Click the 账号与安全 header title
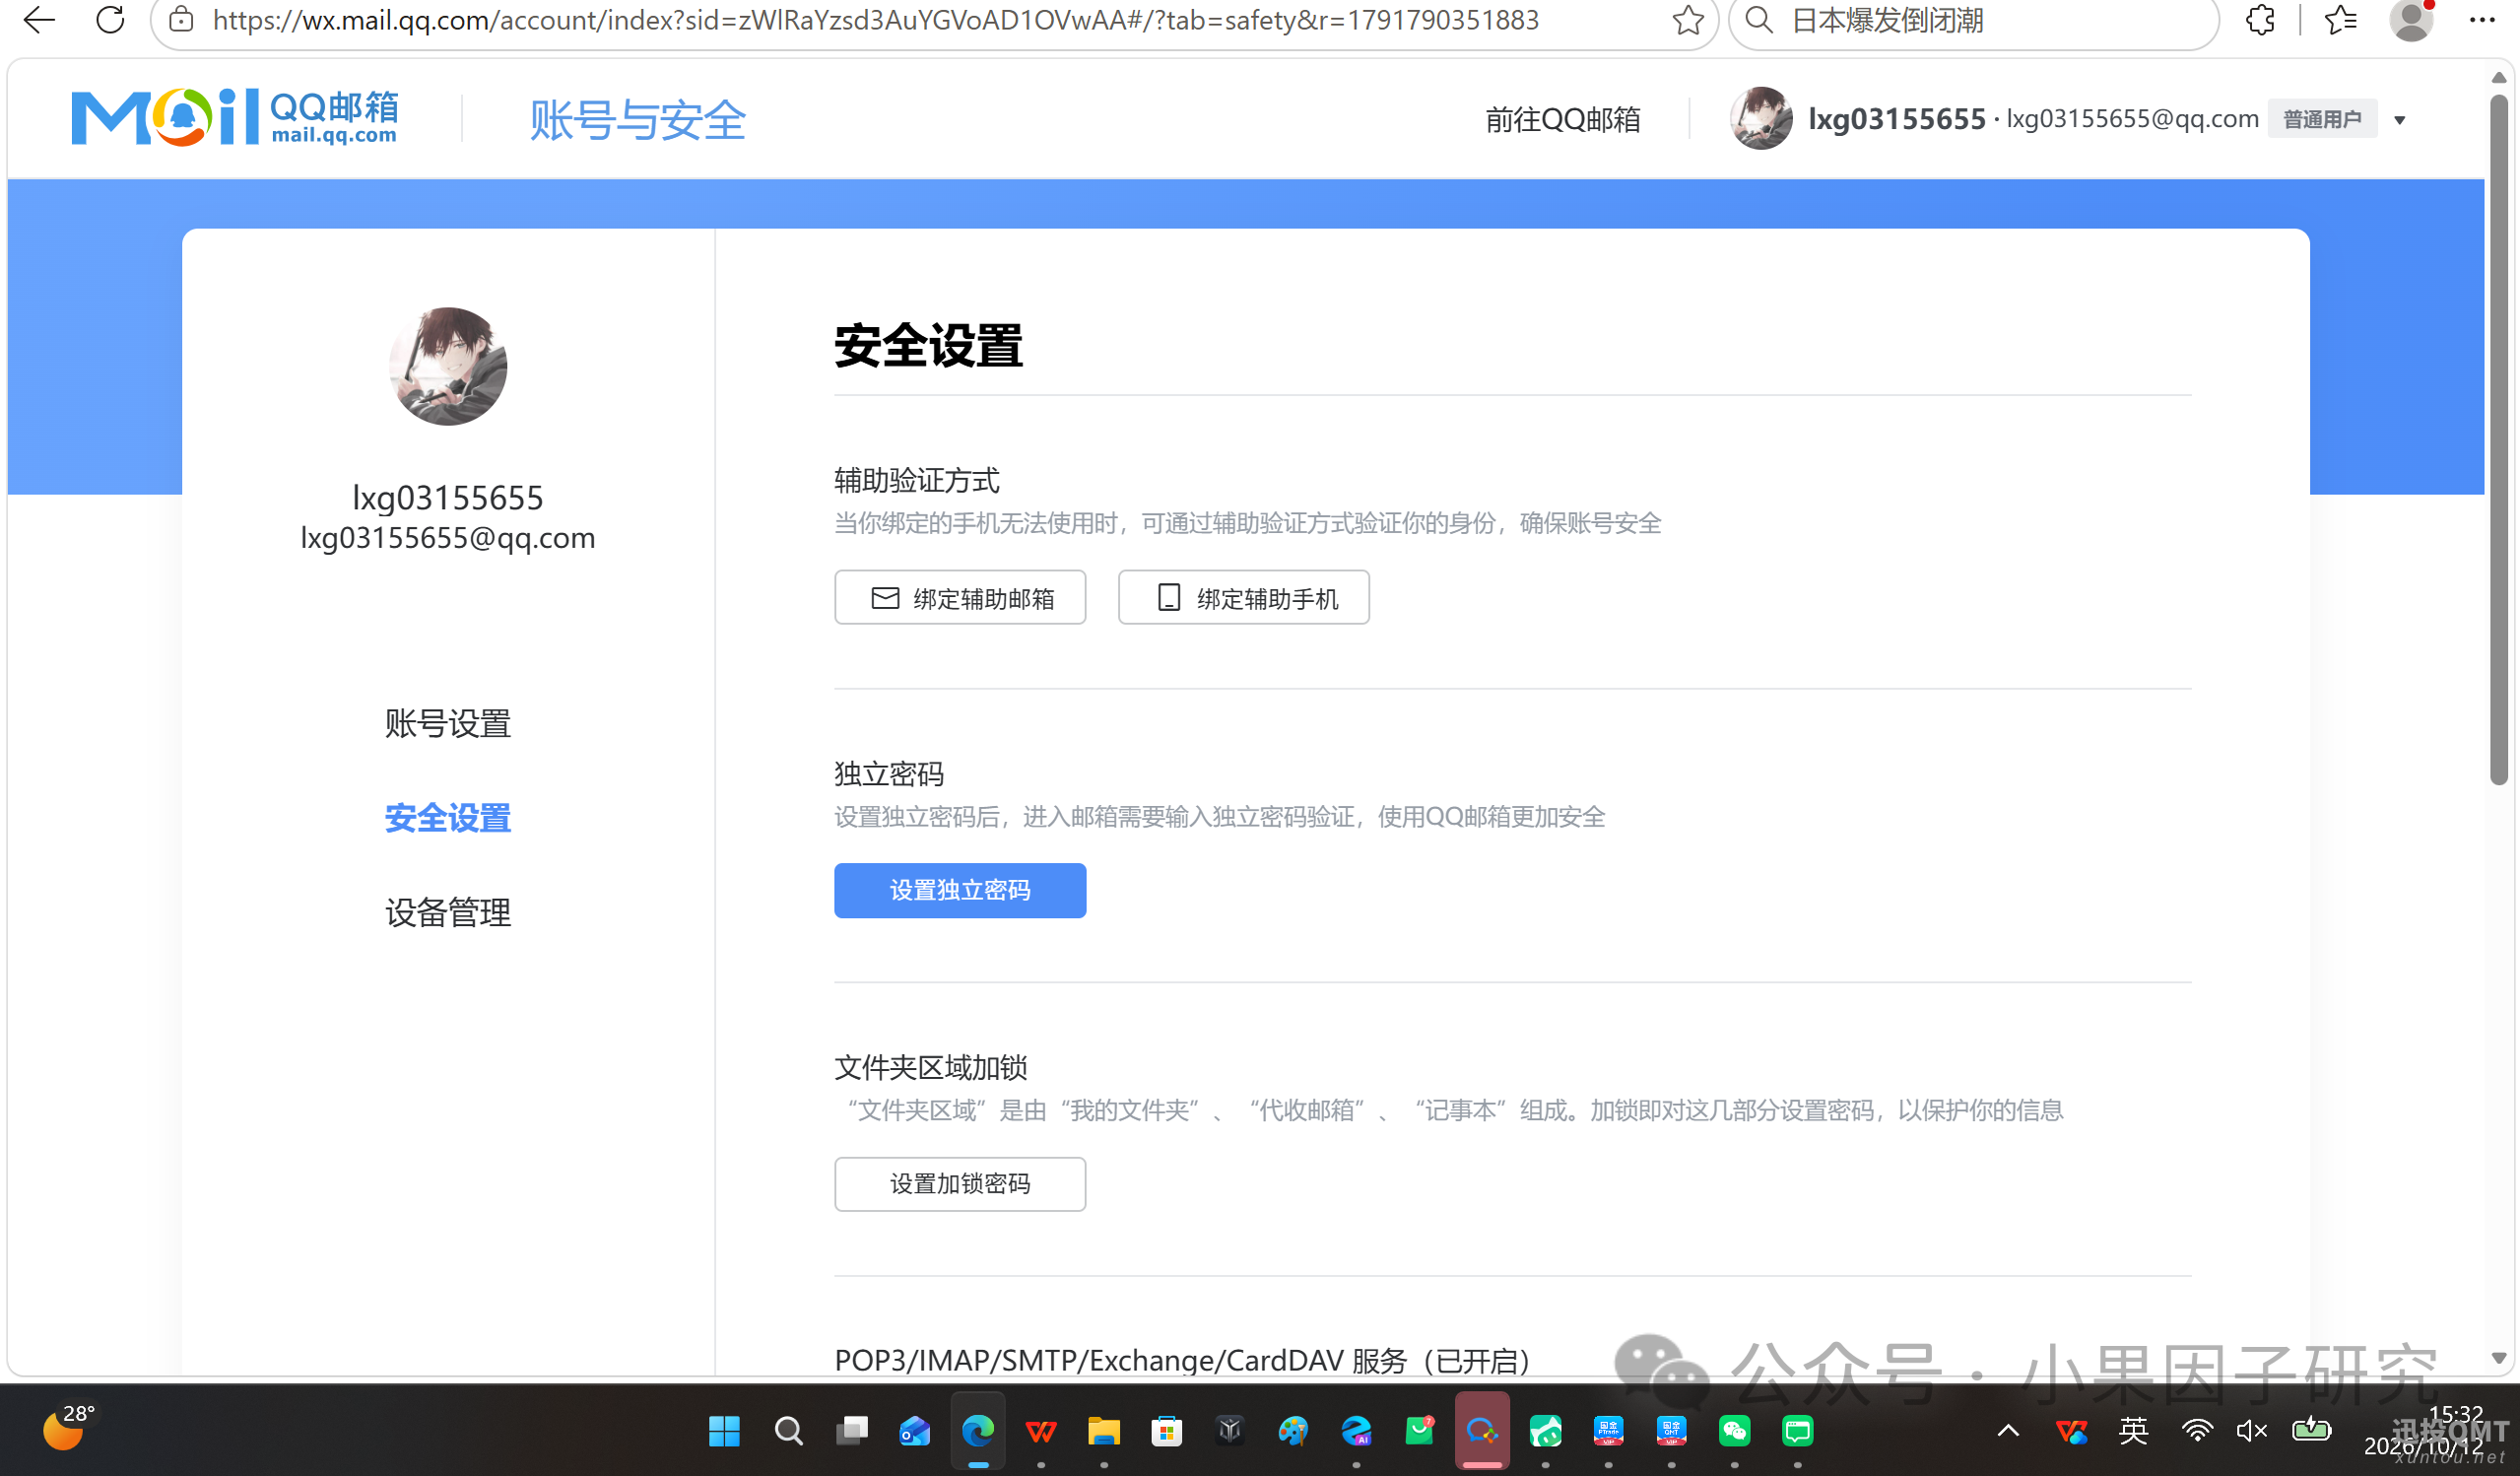This screenshot has width=2520, height=1476. coord(638,120)
